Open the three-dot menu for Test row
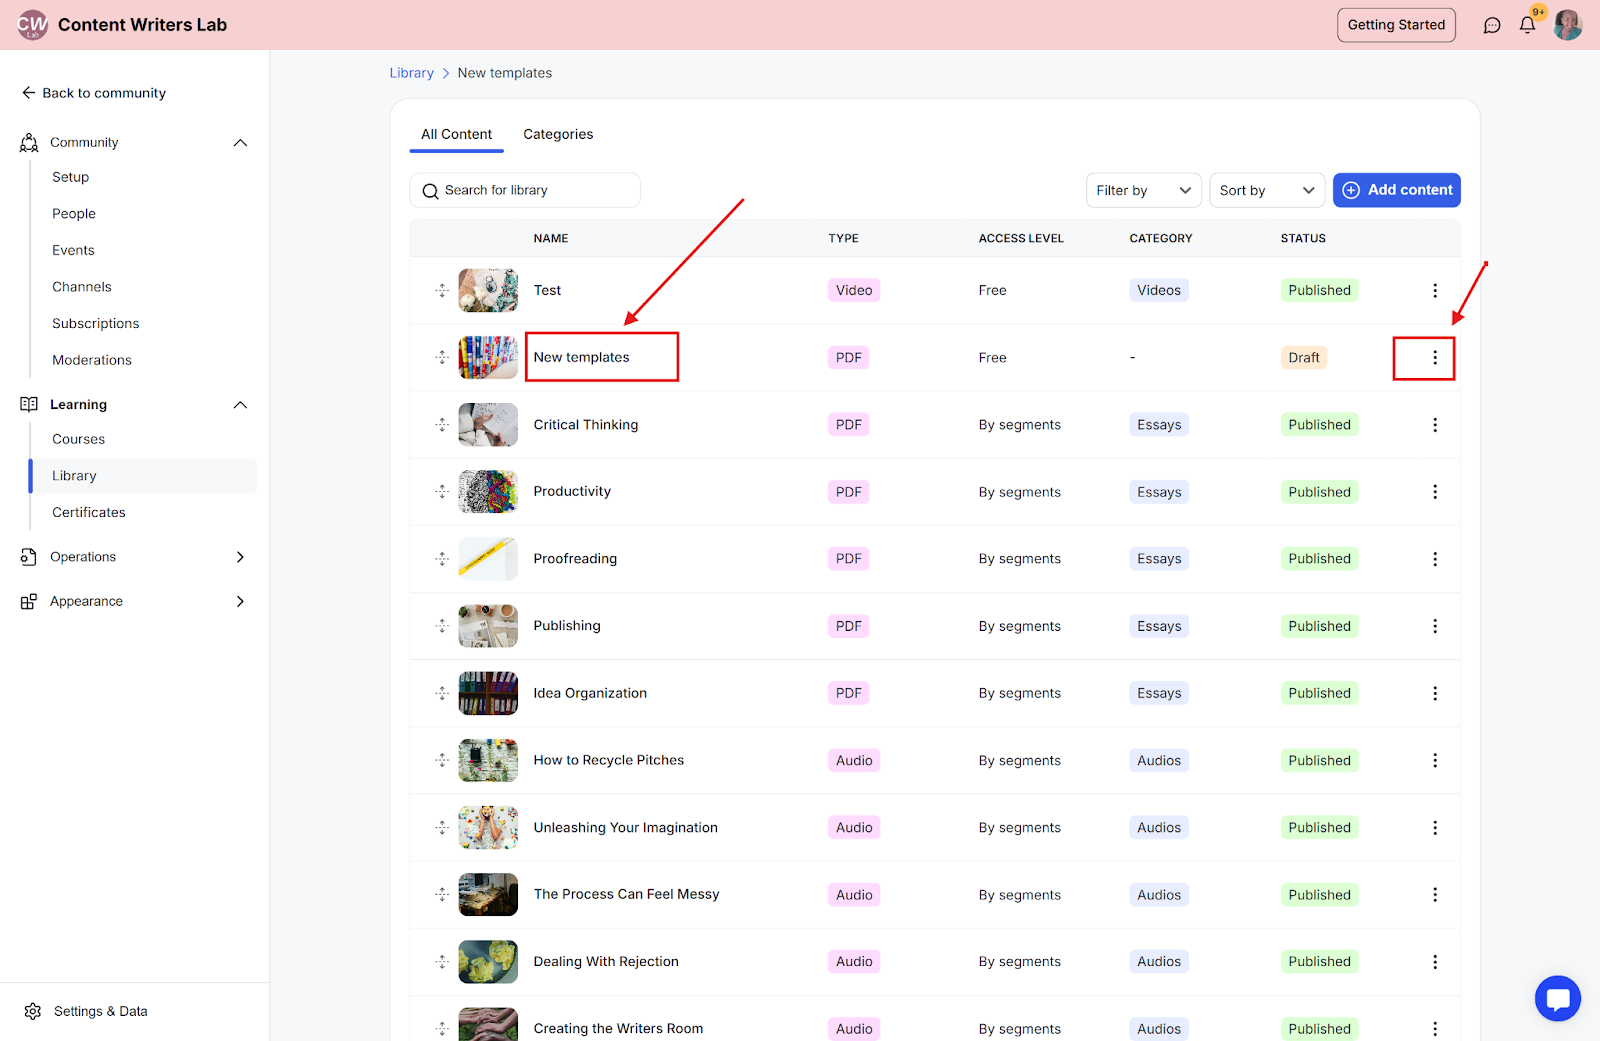Screen dimensions: 1600x1041 [1435, 290]
